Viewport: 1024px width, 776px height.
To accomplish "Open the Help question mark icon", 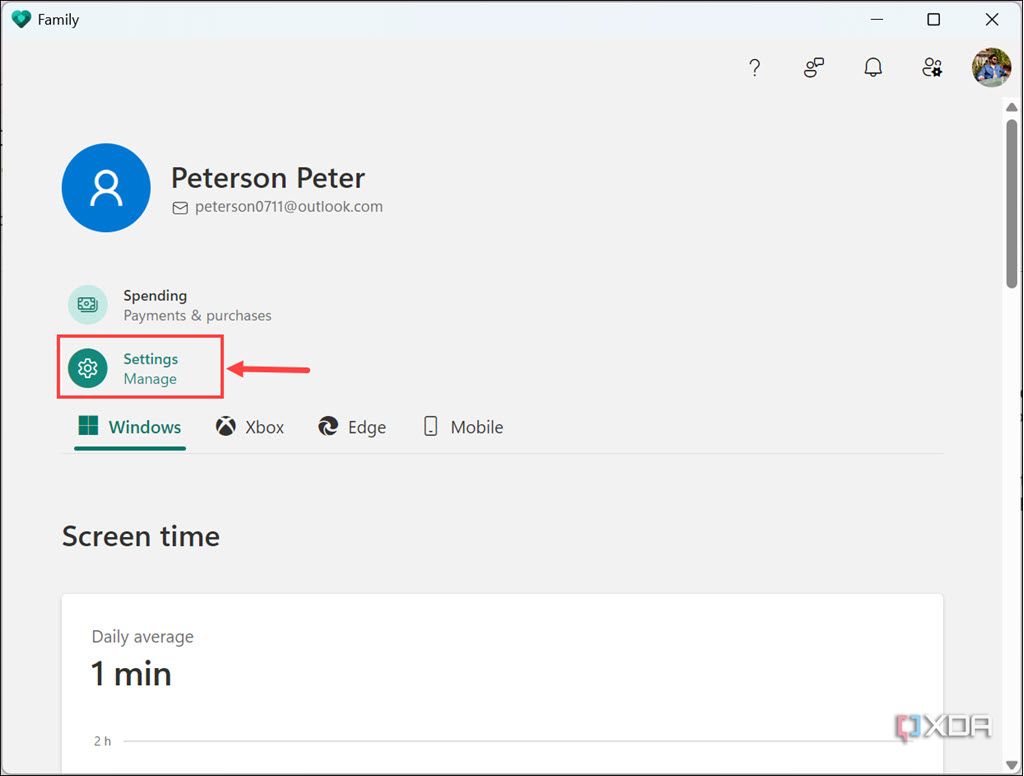I will [754, 67].
